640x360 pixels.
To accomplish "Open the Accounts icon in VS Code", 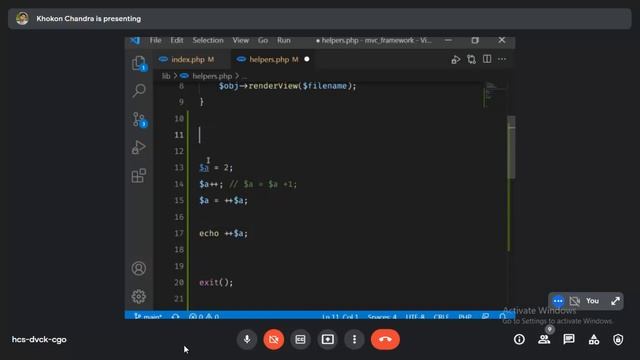I will 139,269.
